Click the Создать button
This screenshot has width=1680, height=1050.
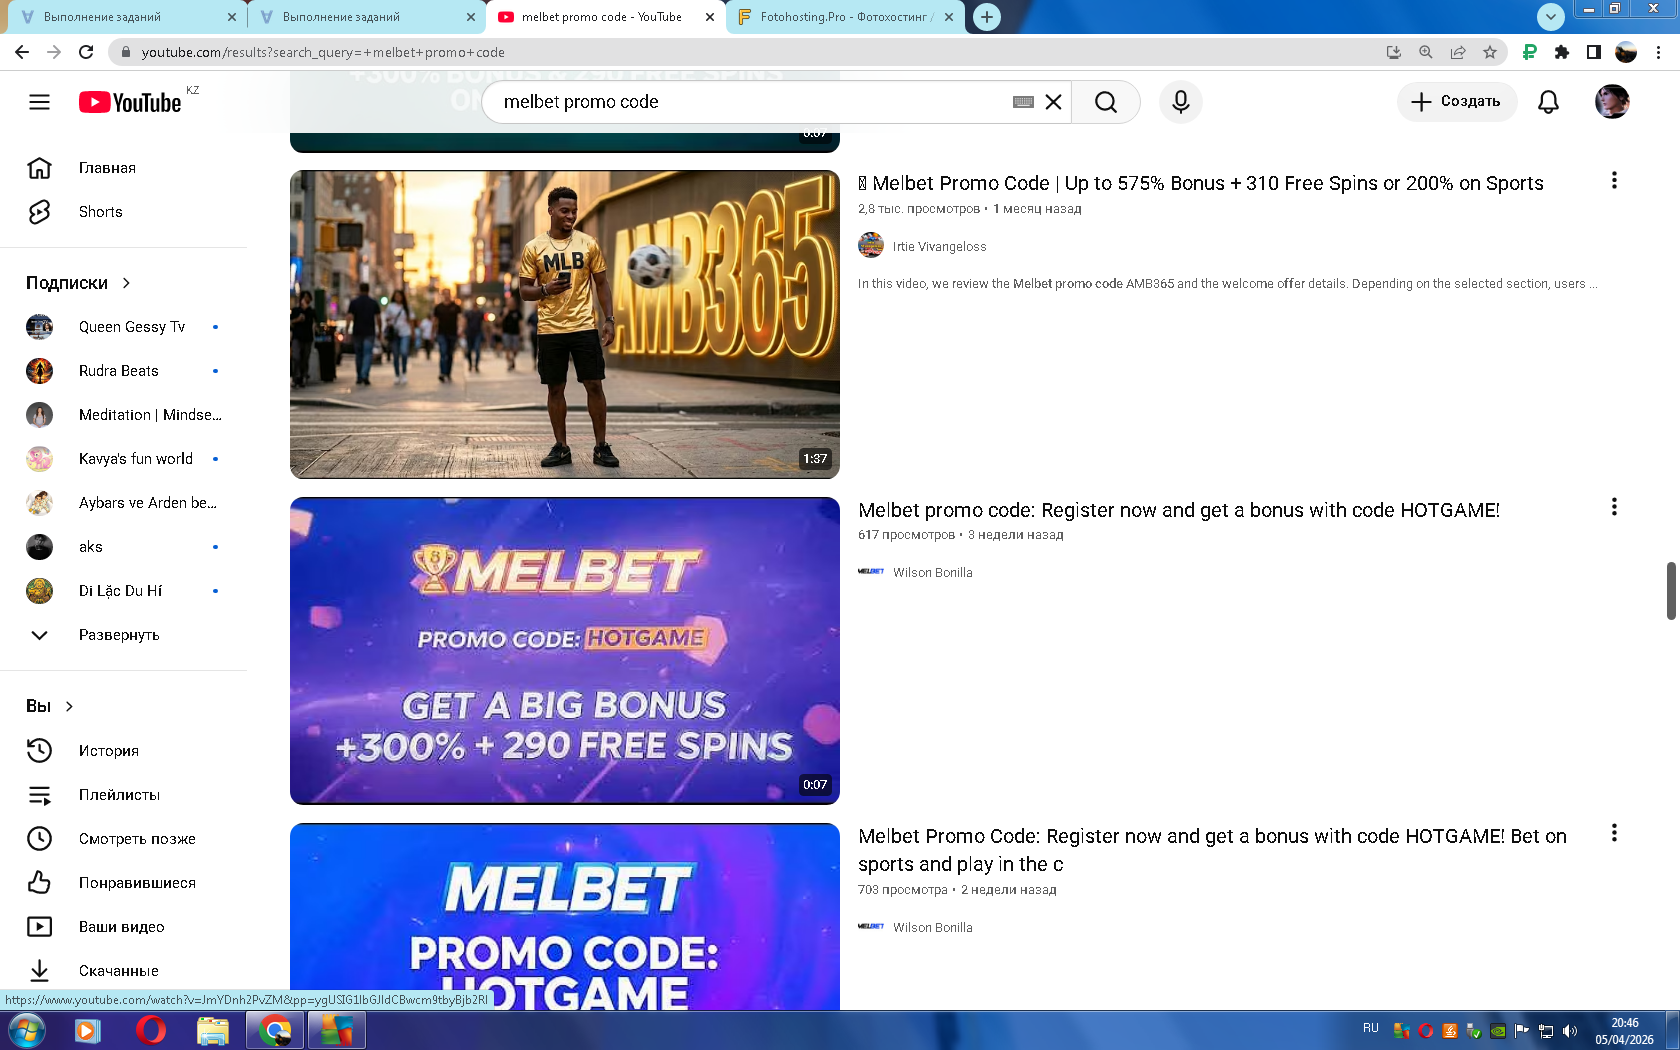[1456, 102]
